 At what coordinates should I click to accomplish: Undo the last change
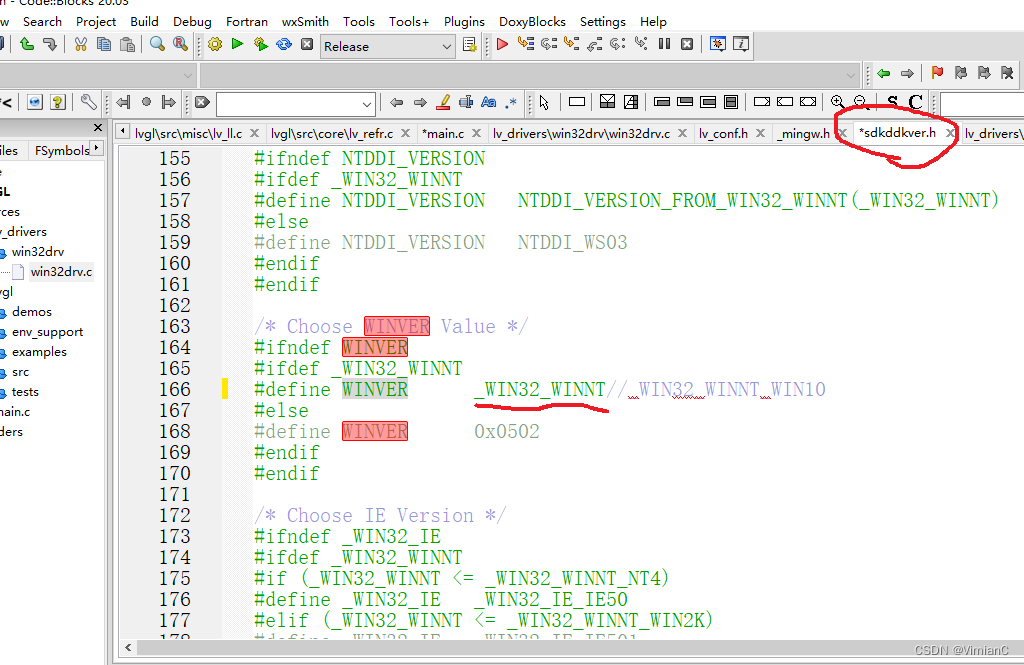pyautogui.click(x=27, y=44)
